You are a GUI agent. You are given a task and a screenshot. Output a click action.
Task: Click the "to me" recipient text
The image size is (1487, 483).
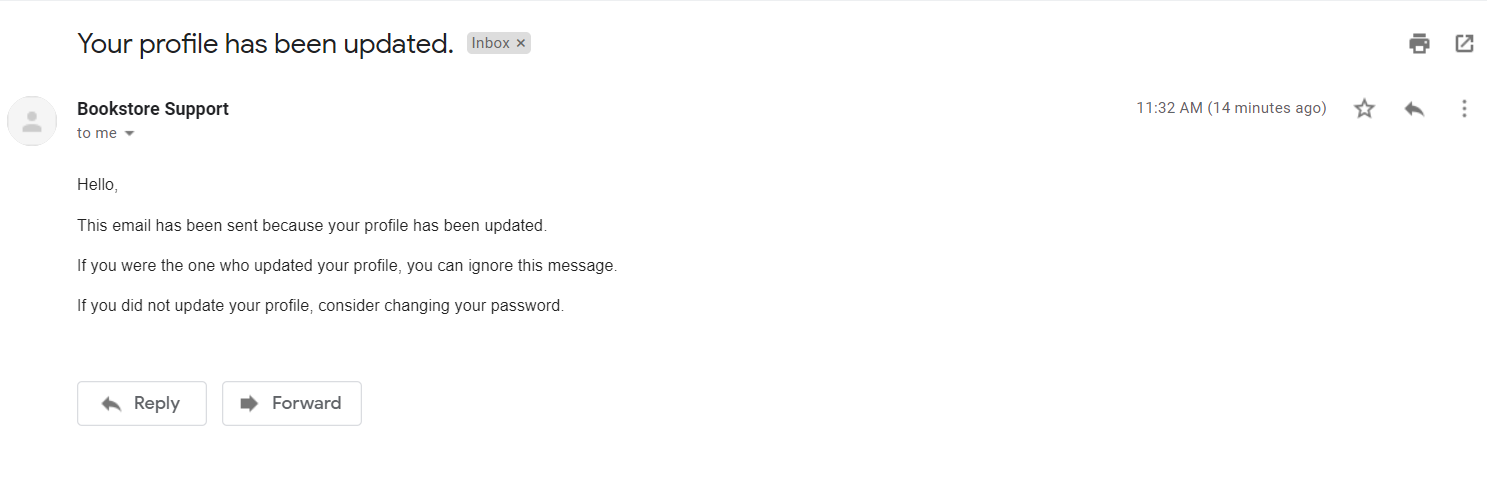pos(97,133)
